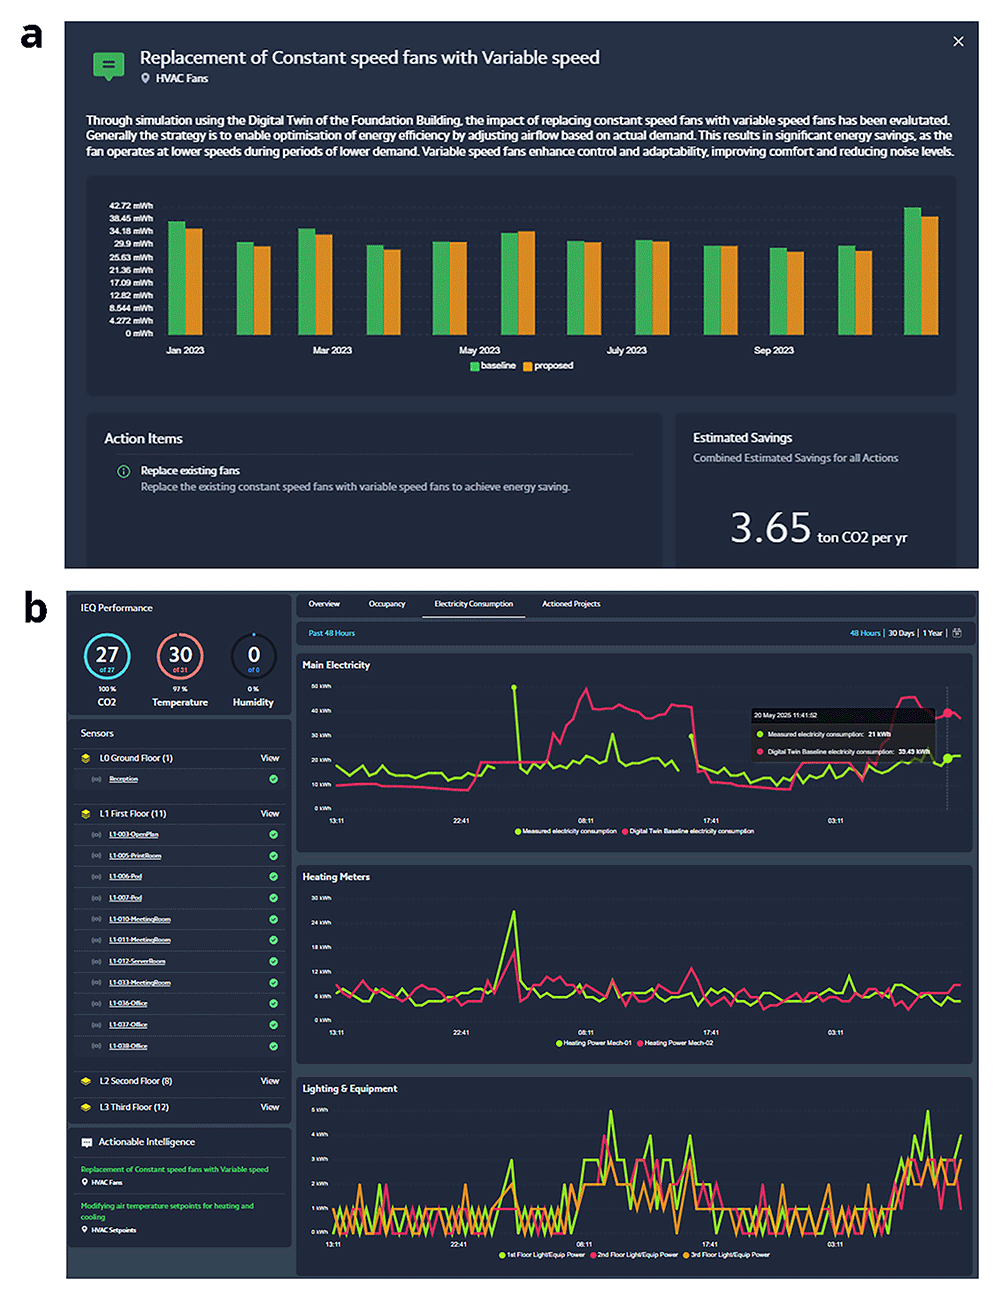1000x1300 pixels.
Task: Click the sensor icon beside Reception
Action: point(96,779)
